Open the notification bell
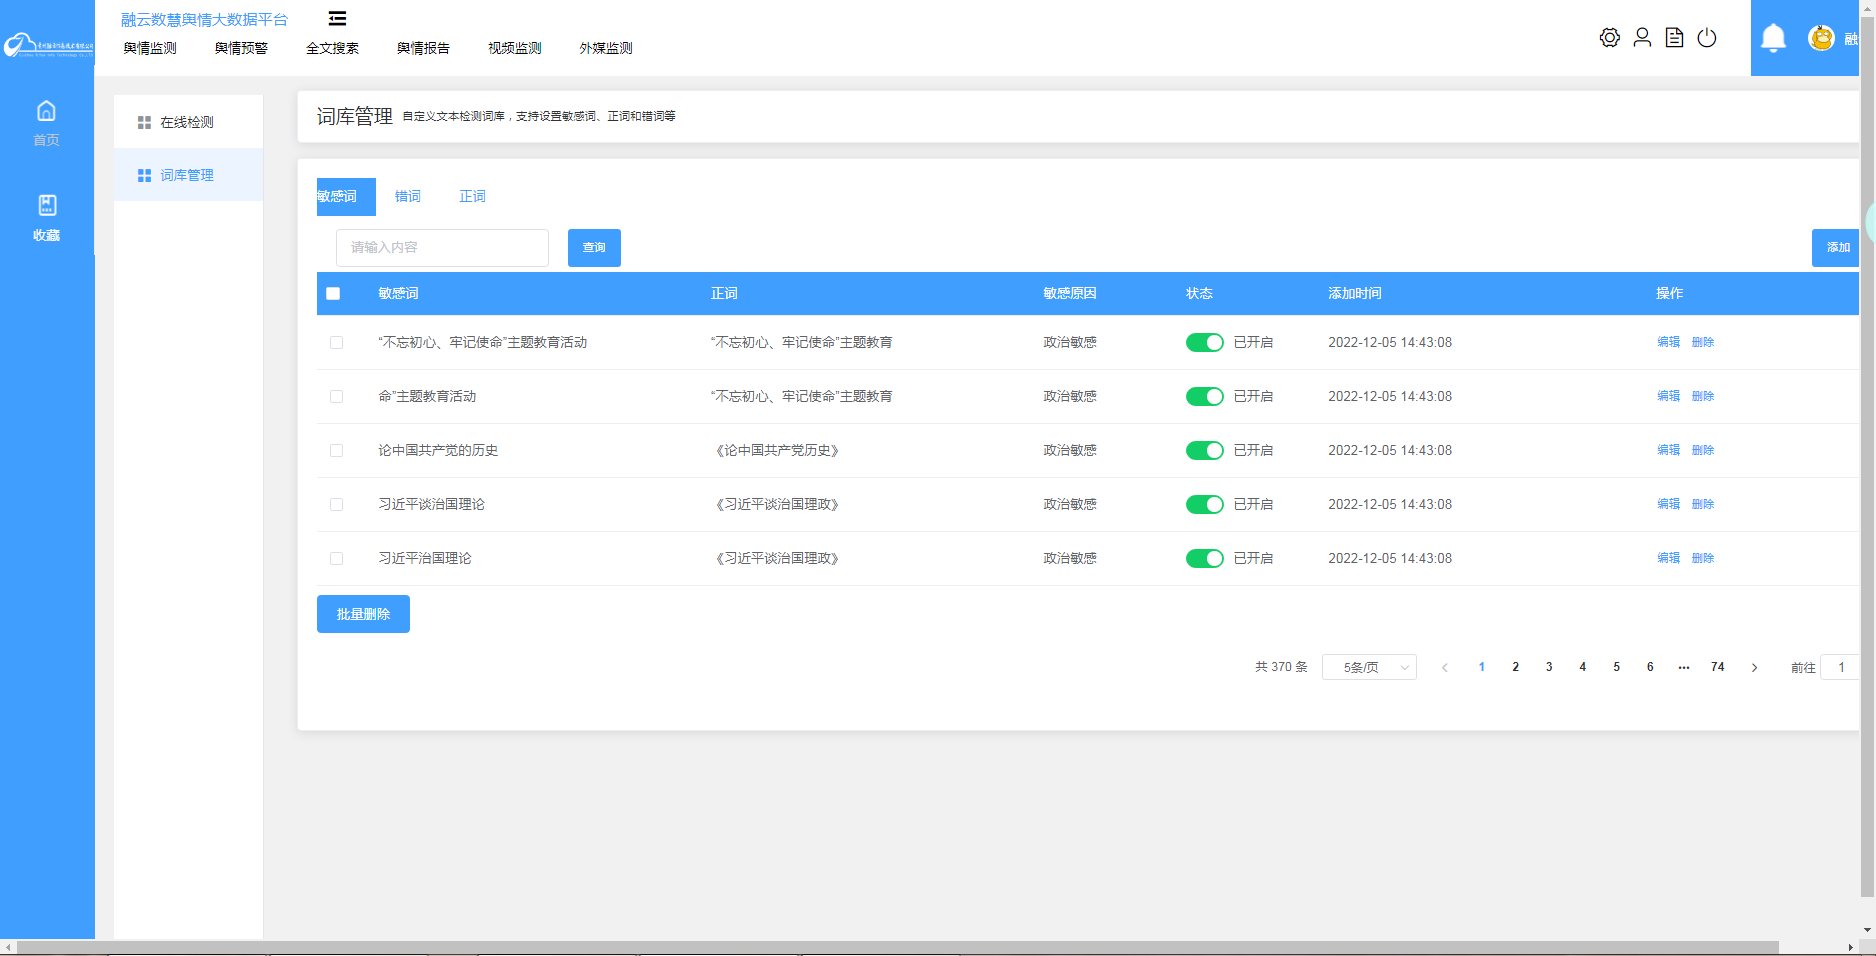 [1773, 38]
